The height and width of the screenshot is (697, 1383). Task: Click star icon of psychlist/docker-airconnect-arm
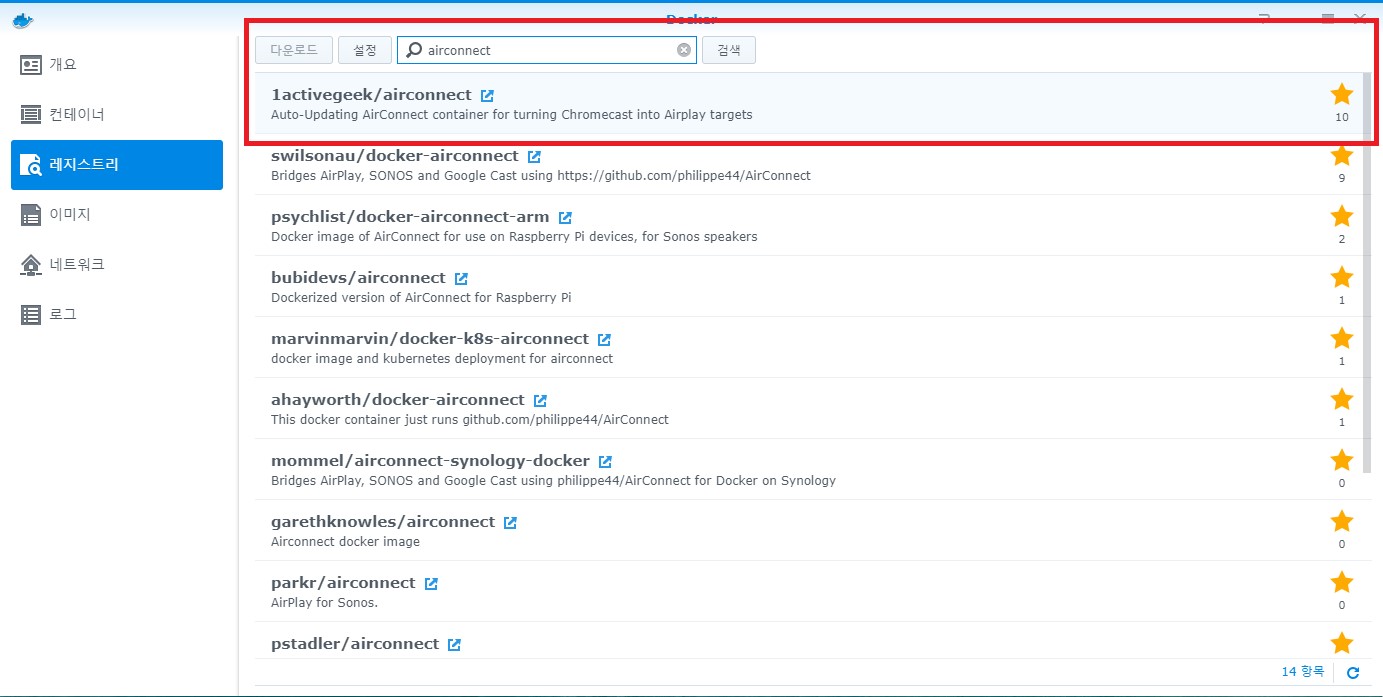pyautogui.click(x=1342, y=217)
